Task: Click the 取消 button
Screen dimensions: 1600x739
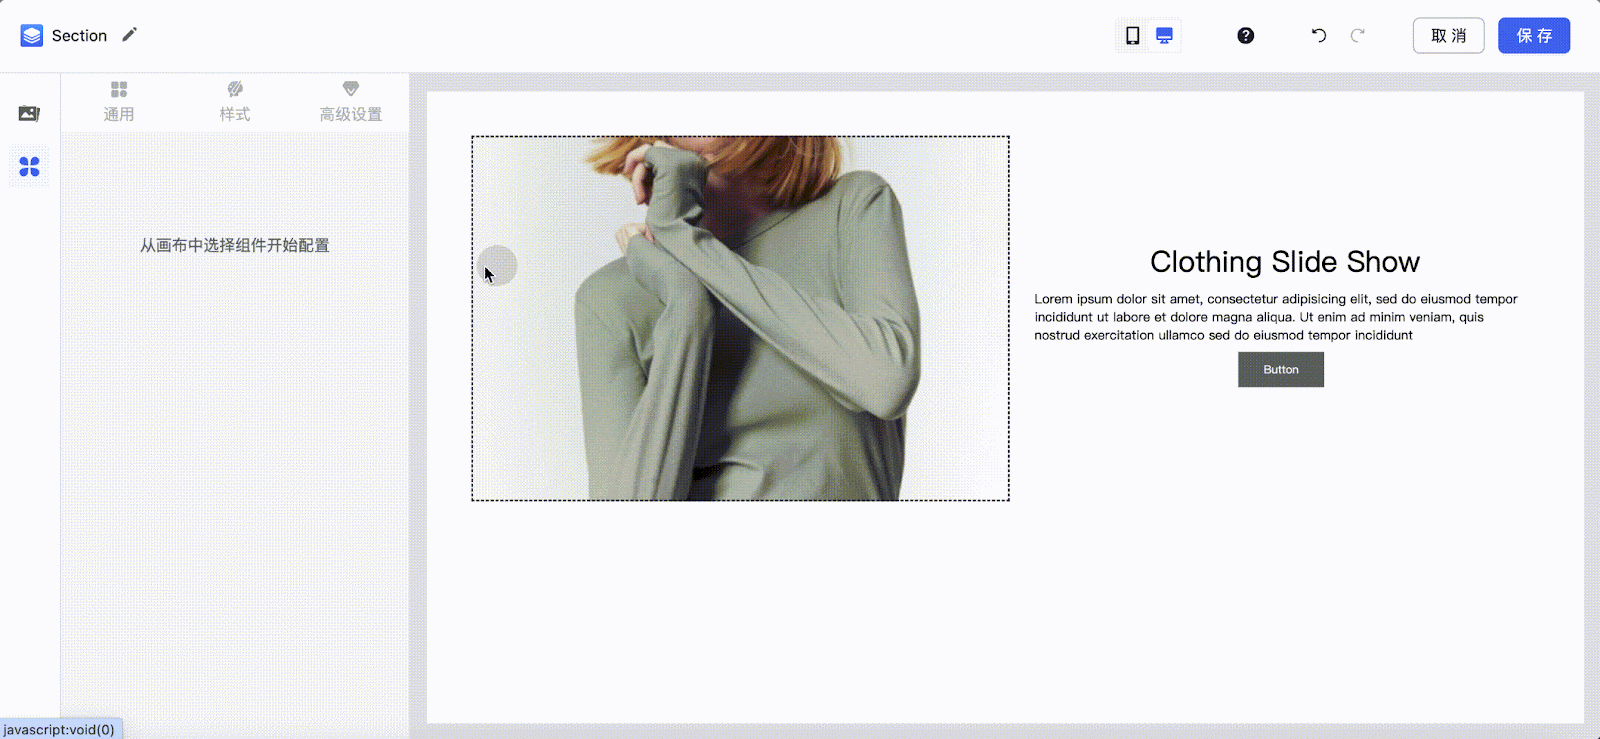Action: click(1448, 36)
